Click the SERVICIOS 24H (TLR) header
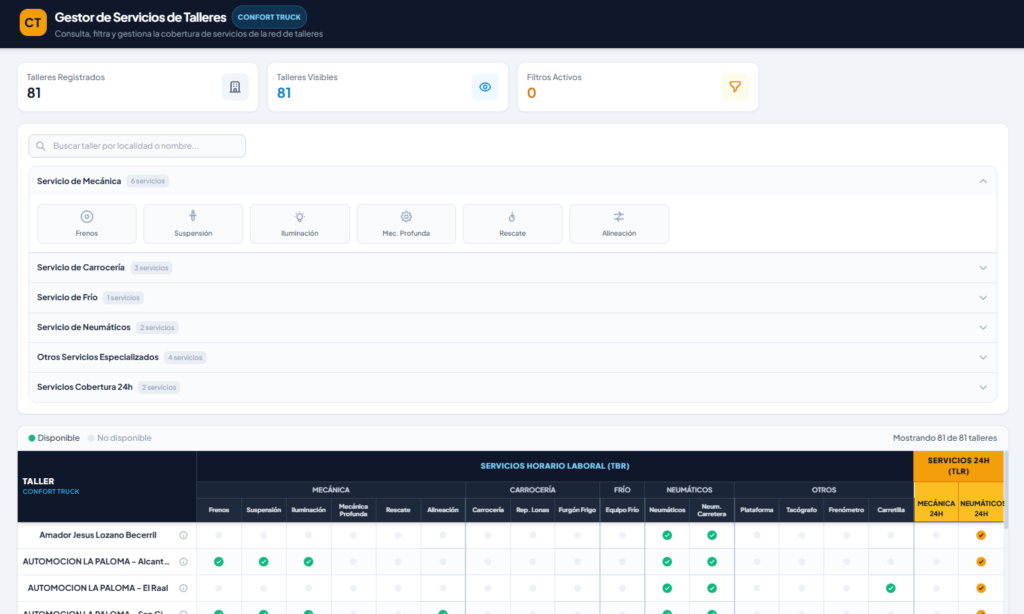The width and height of the screenshot is (1024, 614). pyautogui.click(x=958, y=466)
